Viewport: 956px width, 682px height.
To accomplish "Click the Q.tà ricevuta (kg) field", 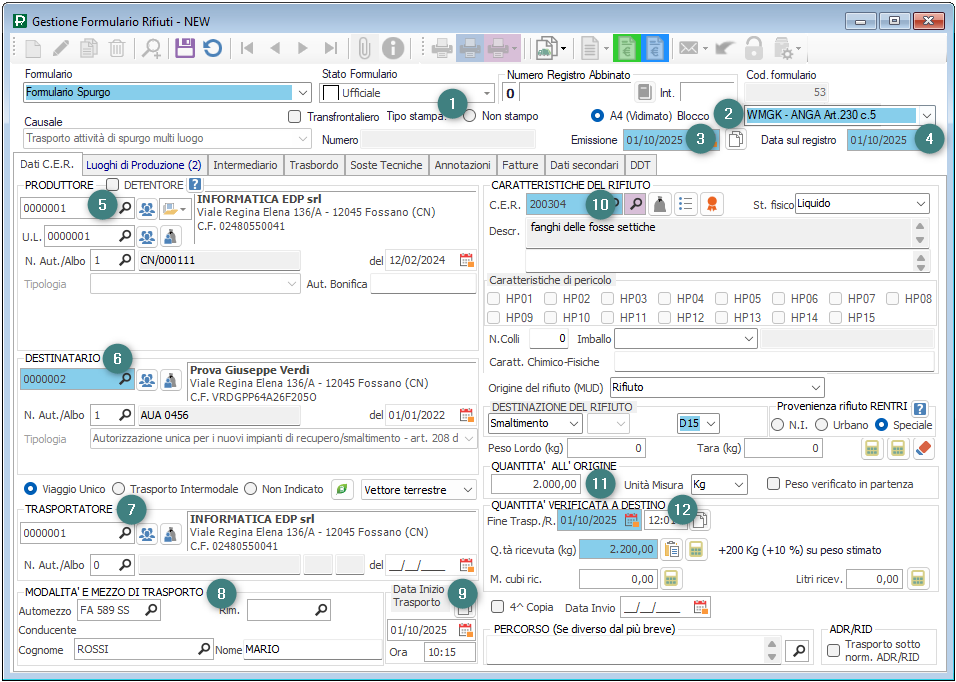I will [618, 549].
